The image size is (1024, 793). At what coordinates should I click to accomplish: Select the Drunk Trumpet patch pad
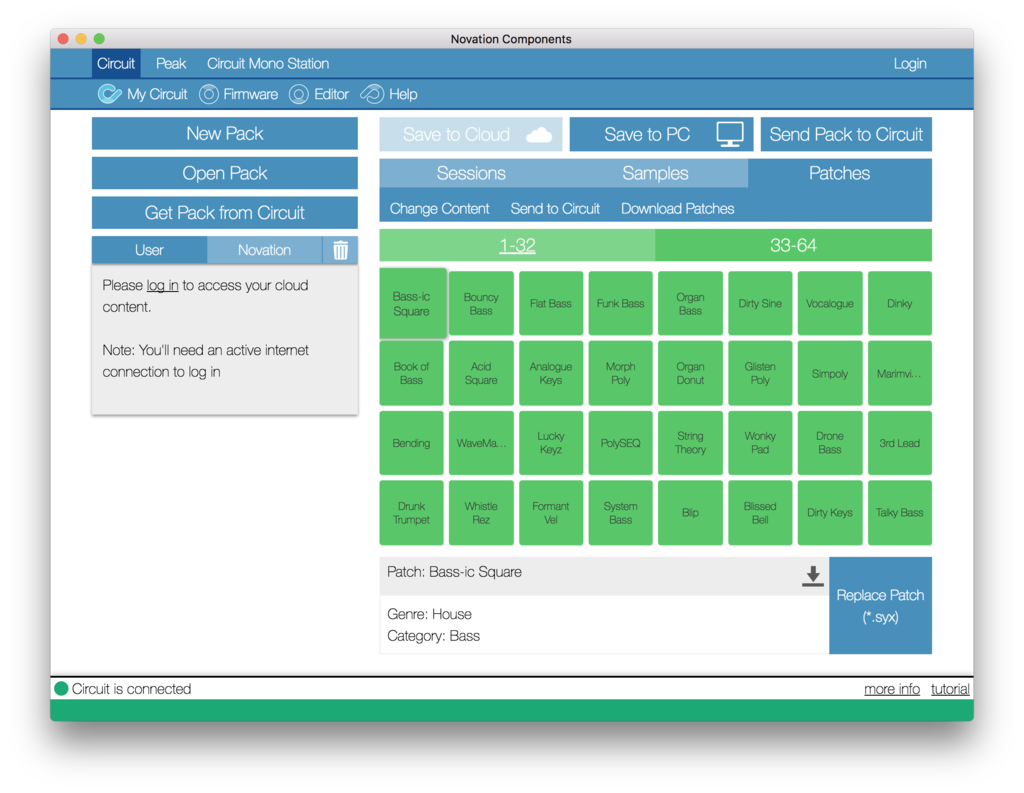[x=411, y=513]
